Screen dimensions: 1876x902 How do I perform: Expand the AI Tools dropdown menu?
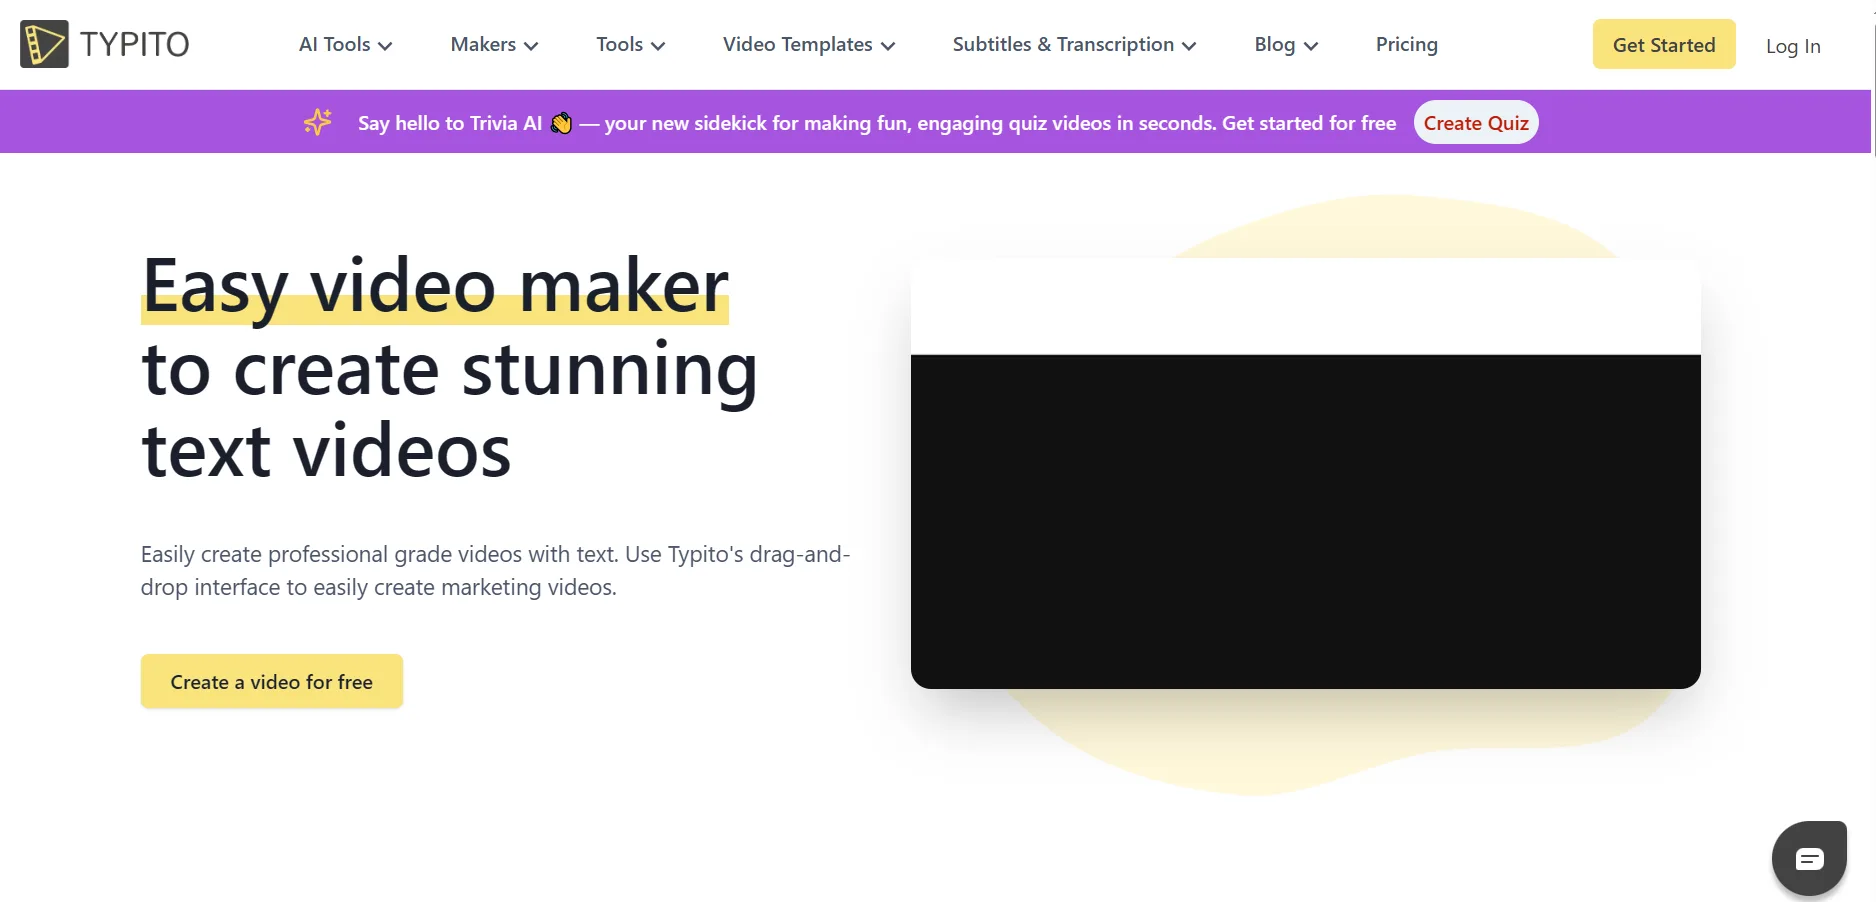click(345, 44)
